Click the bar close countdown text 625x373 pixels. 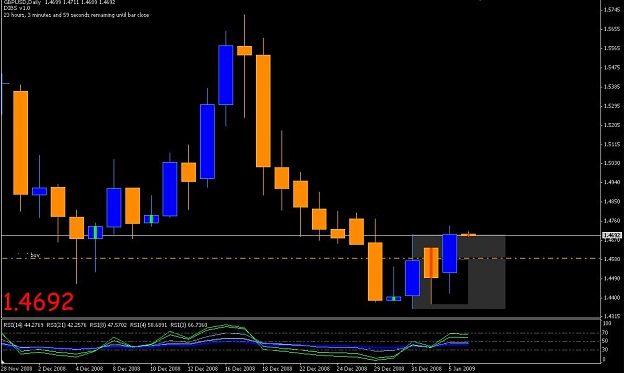76,15
